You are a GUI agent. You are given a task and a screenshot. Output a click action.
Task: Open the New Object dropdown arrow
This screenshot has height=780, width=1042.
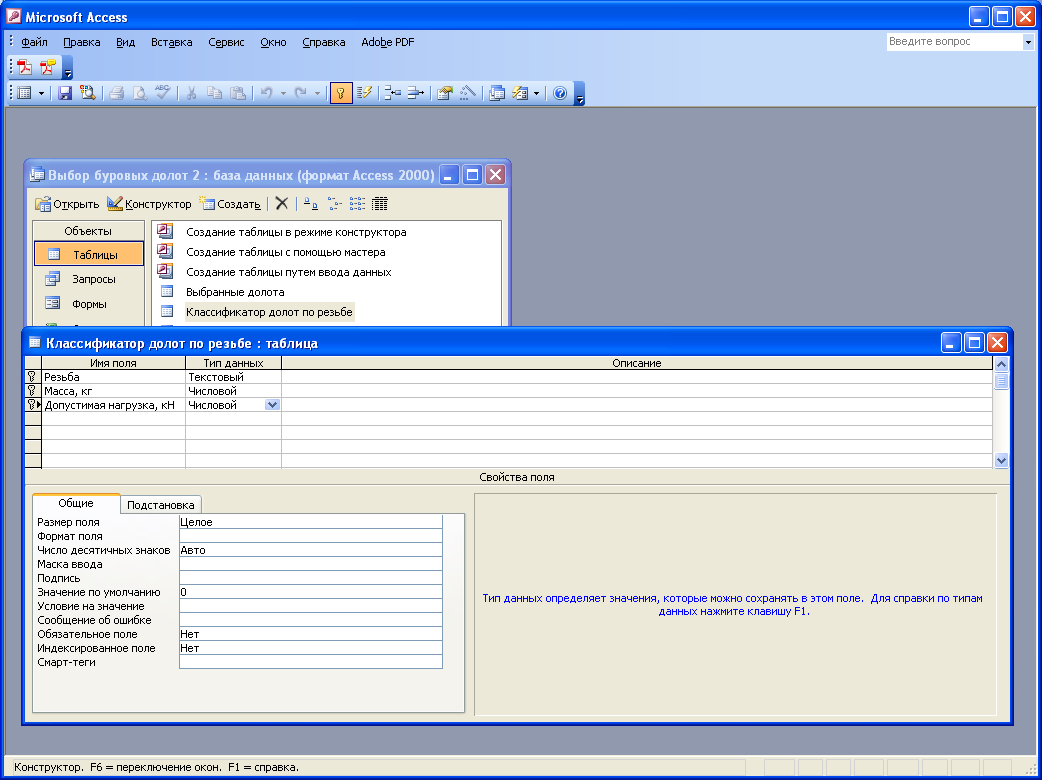[536, 94]
